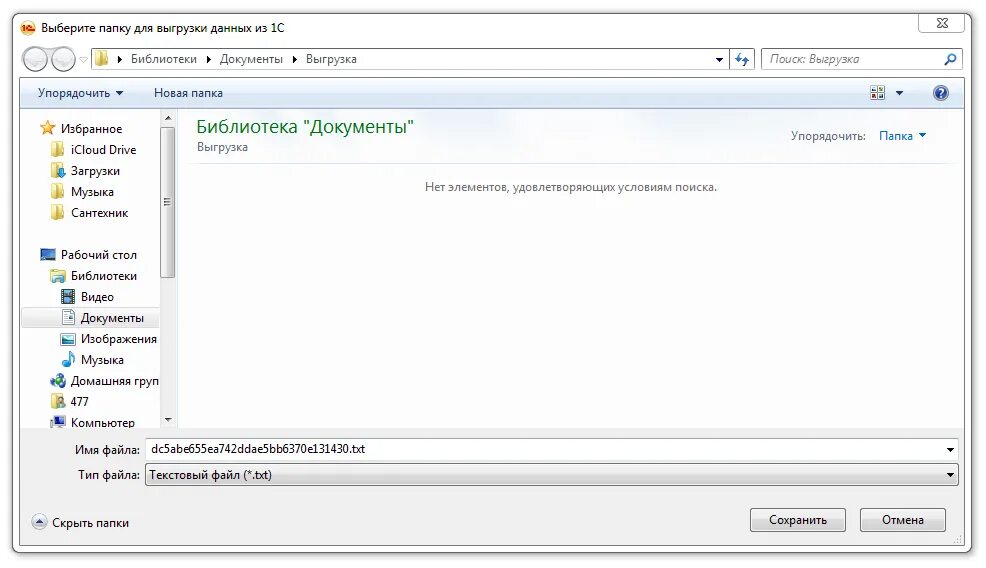Open address bar previous locations dropdown
Image resolution: width=986 pixels, height=568 pixels.
(719, 60)
